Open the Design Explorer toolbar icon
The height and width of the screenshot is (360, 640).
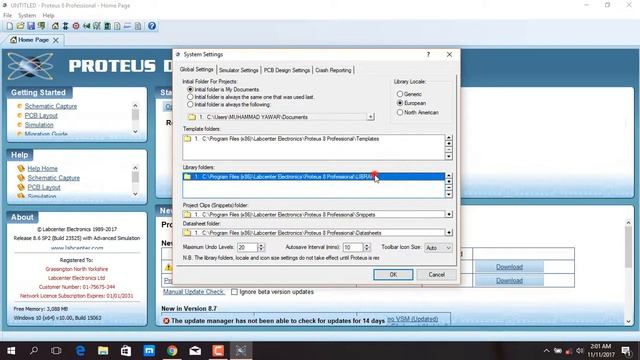[x=107, y=26]
